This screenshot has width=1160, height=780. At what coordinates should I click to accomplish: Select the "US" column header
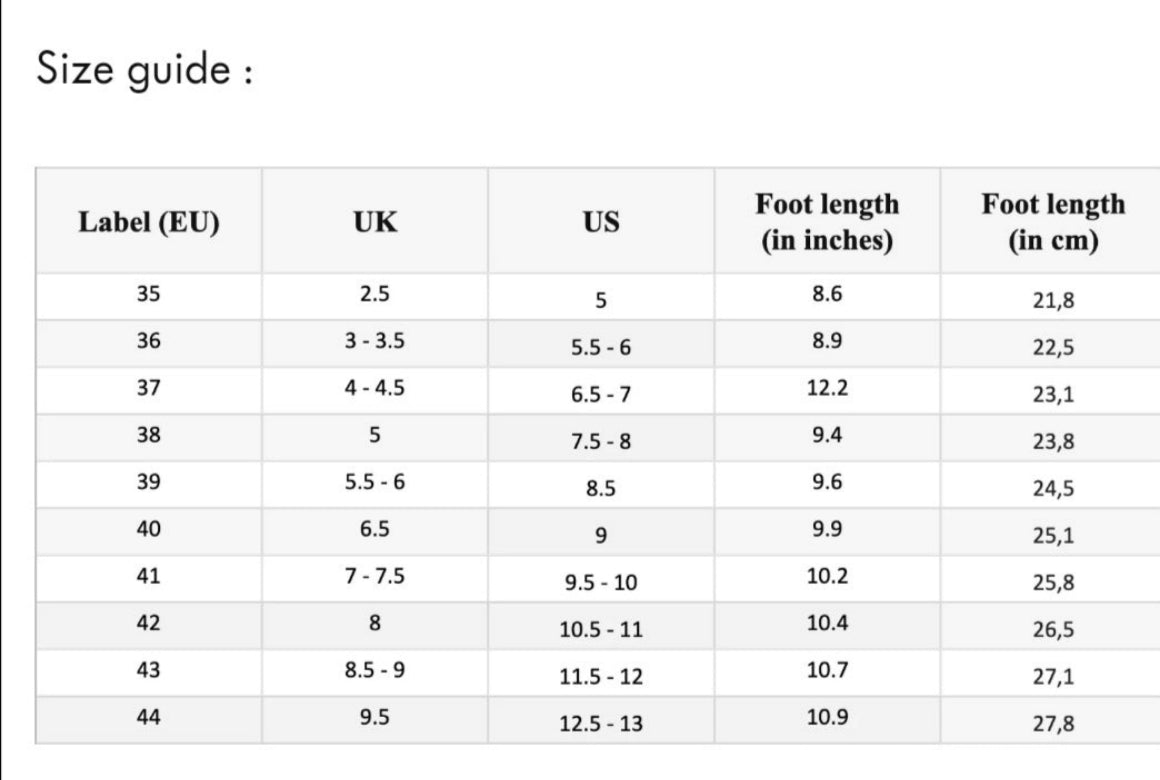(601, 222)
